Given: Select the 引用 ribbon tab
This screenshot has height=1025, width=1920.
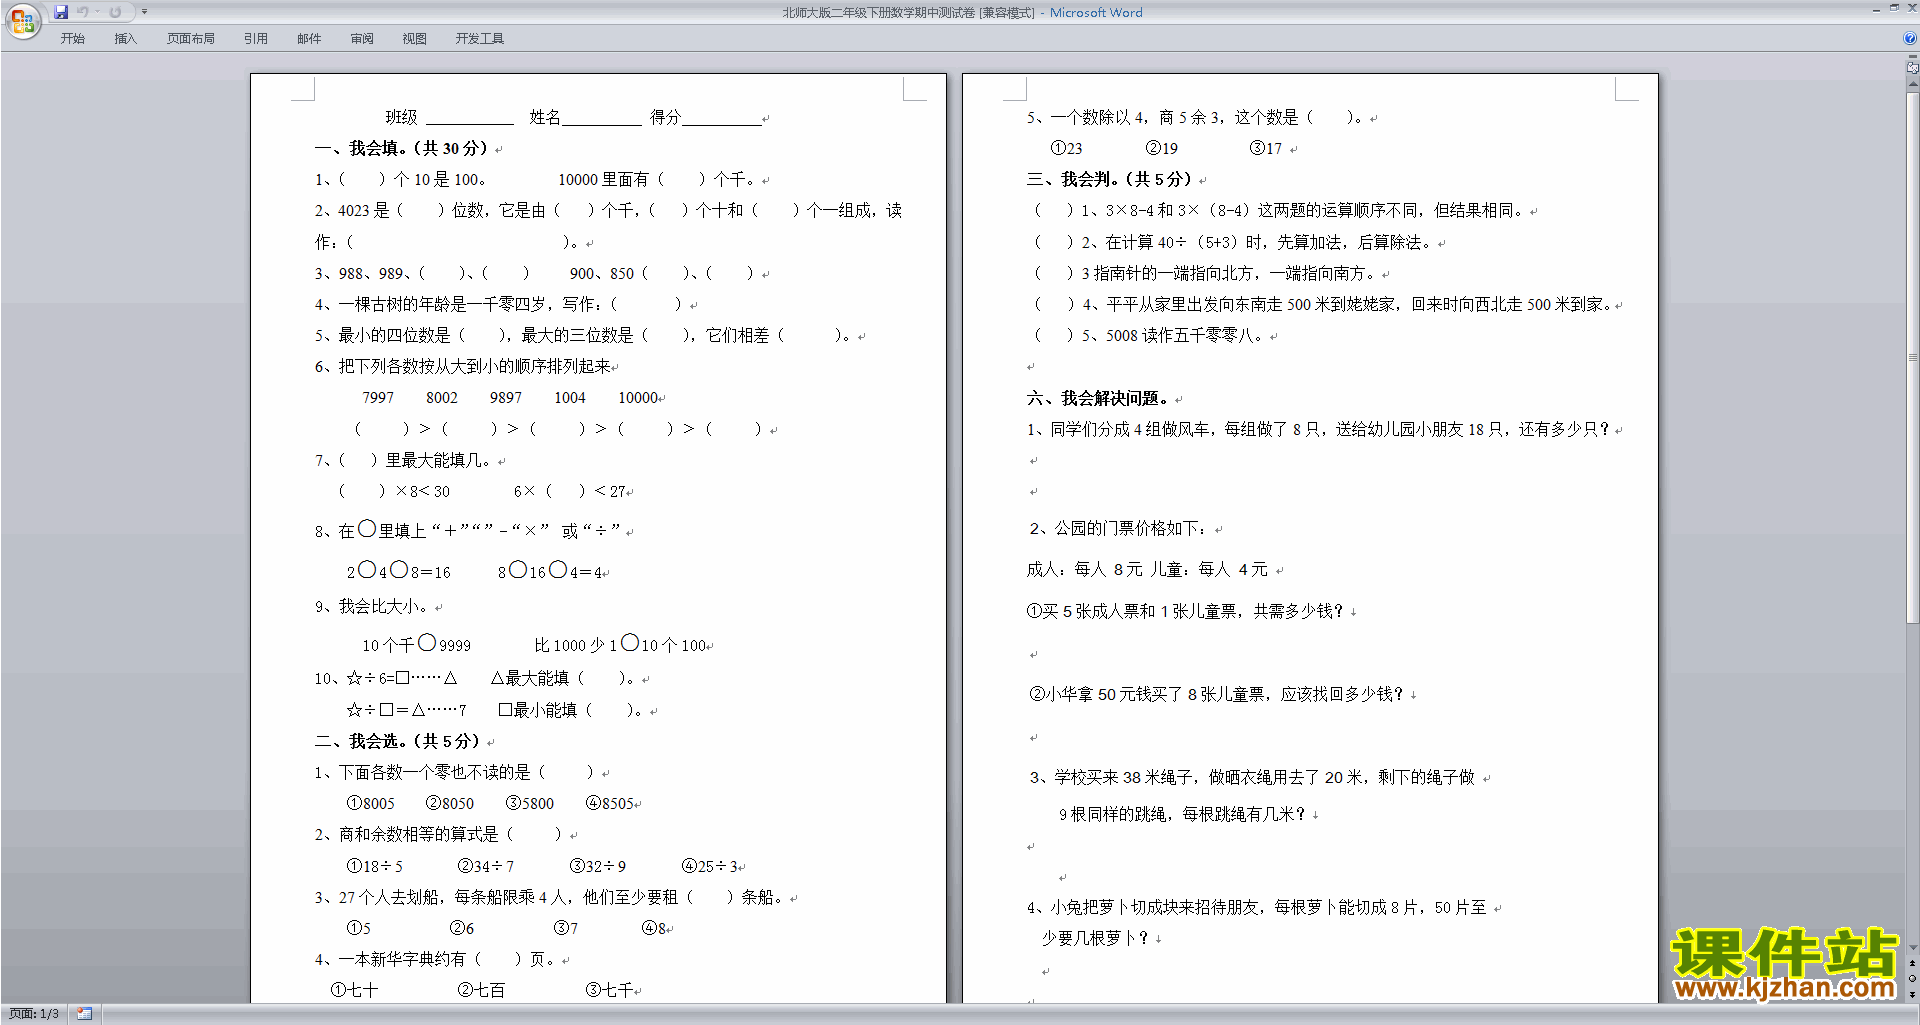Looking at the screenshot, I should (x=256, y=39).
